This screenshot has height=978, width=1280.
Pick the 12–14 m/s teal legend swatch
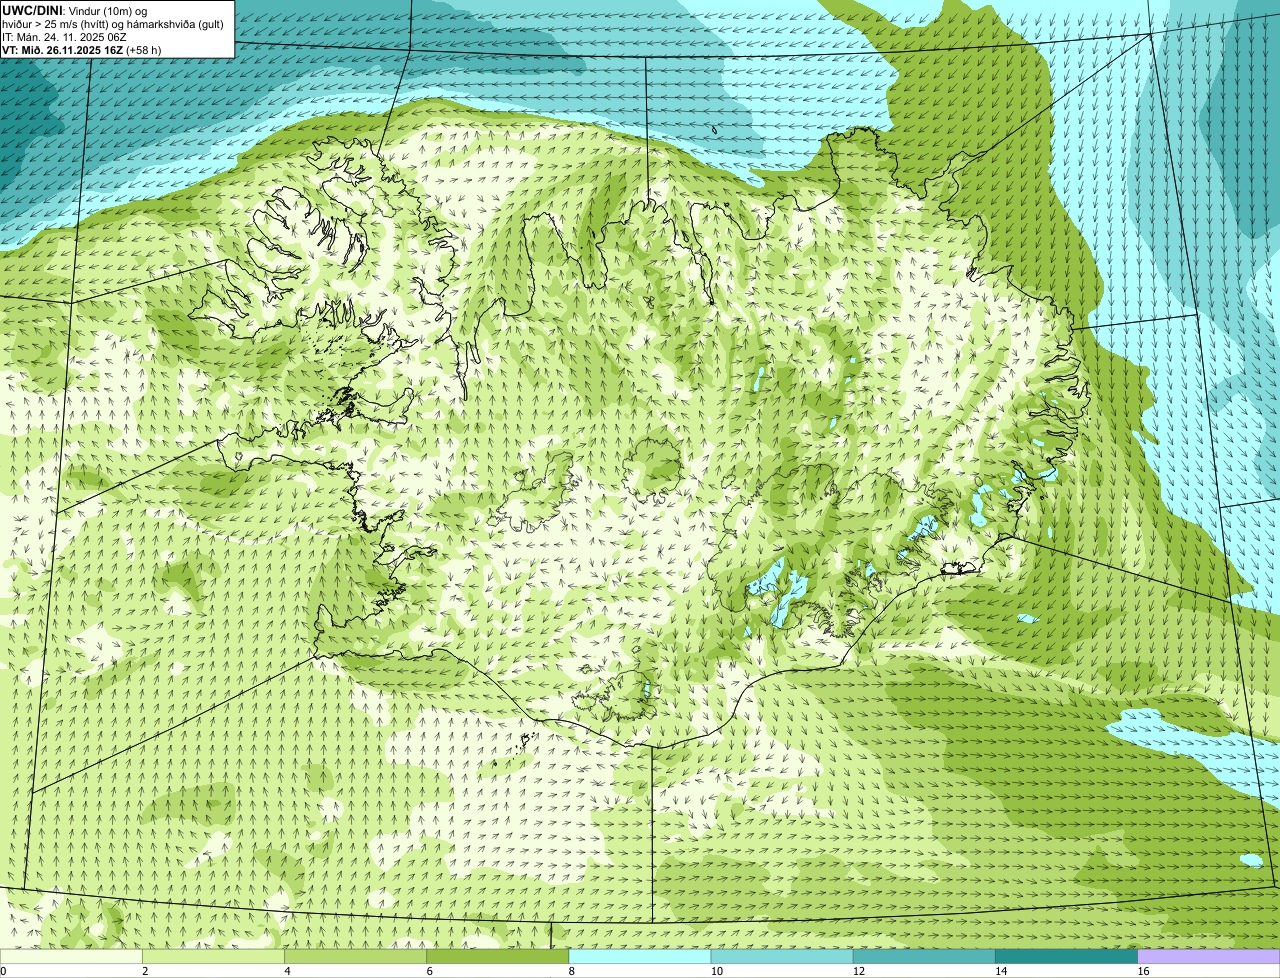[x=924, y=956]
